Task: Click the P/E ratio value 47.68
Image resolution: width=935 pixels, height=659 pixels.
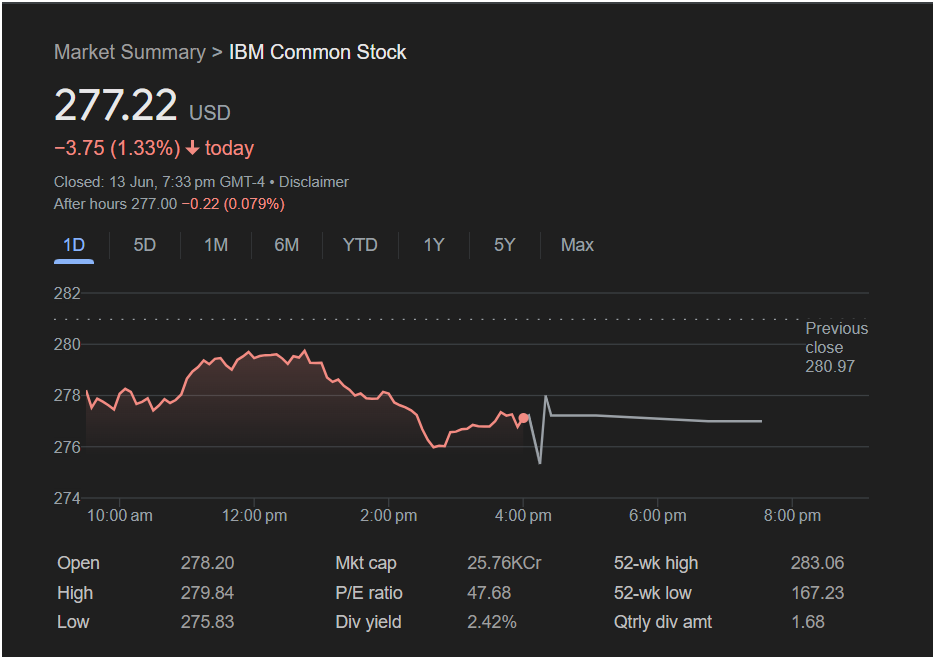Action: (489, 593)
